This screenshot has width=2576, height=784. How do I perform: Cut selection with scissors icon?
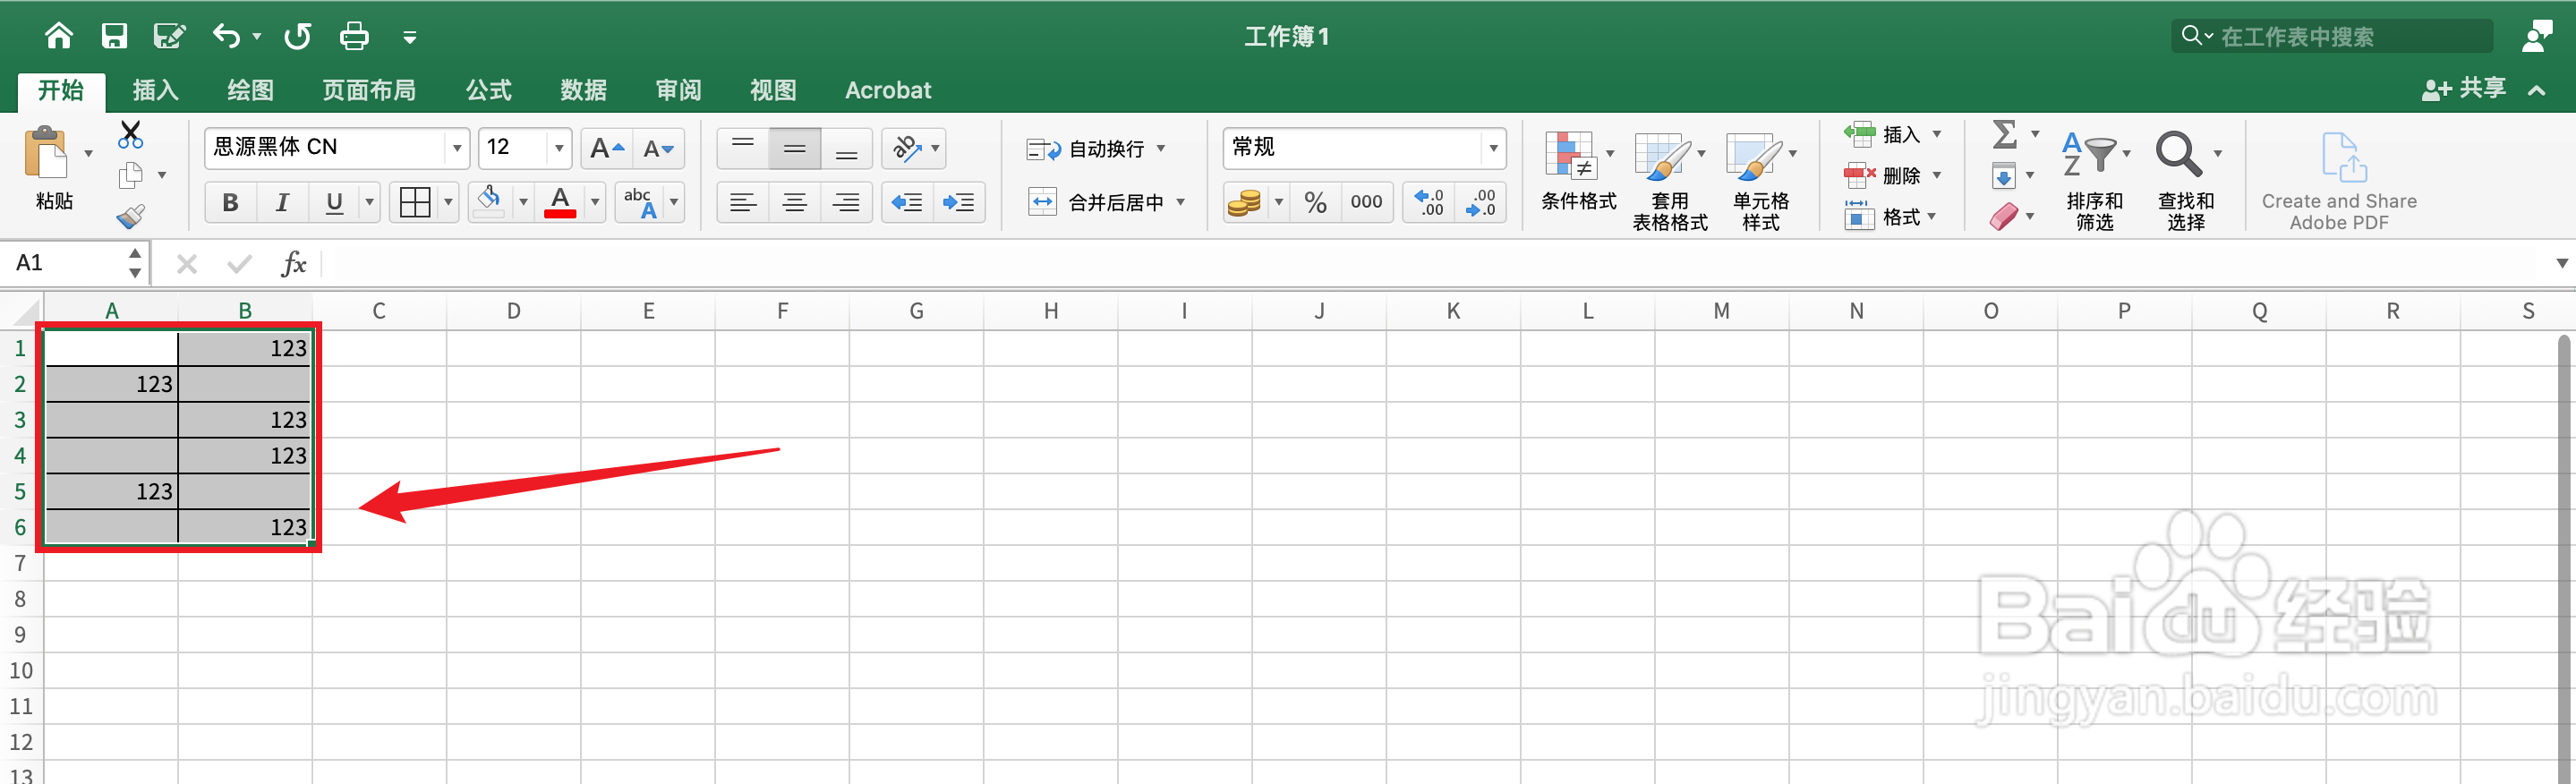(131, 134)
